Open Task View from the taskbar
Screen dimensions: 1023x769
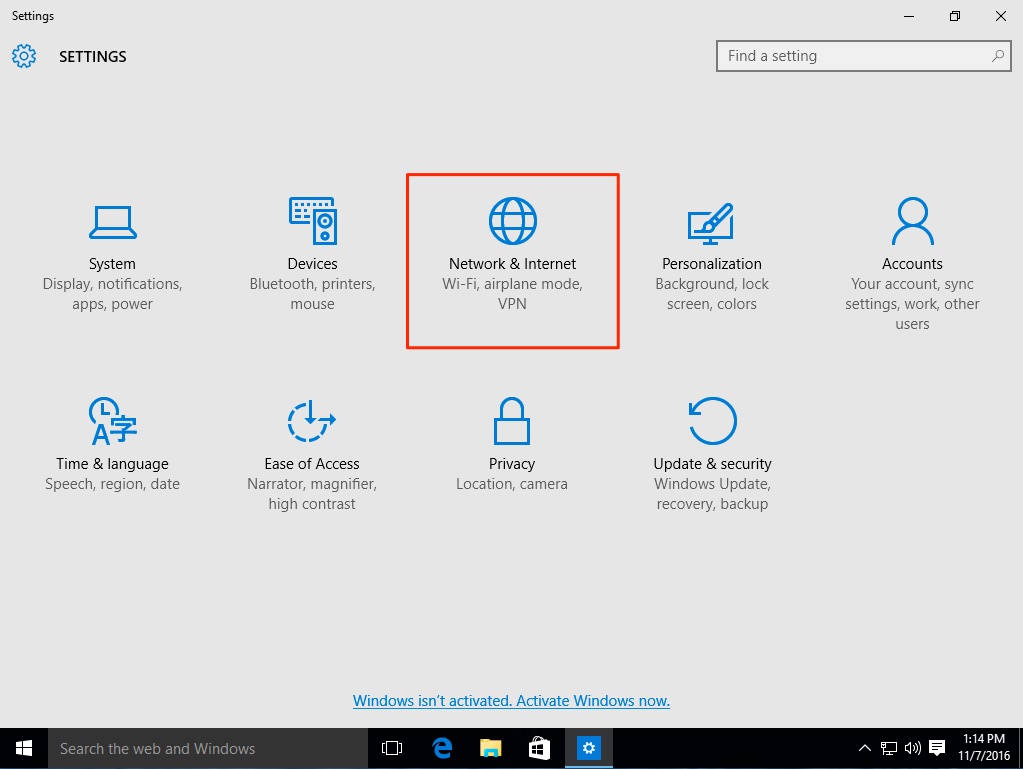coord(392,748)
